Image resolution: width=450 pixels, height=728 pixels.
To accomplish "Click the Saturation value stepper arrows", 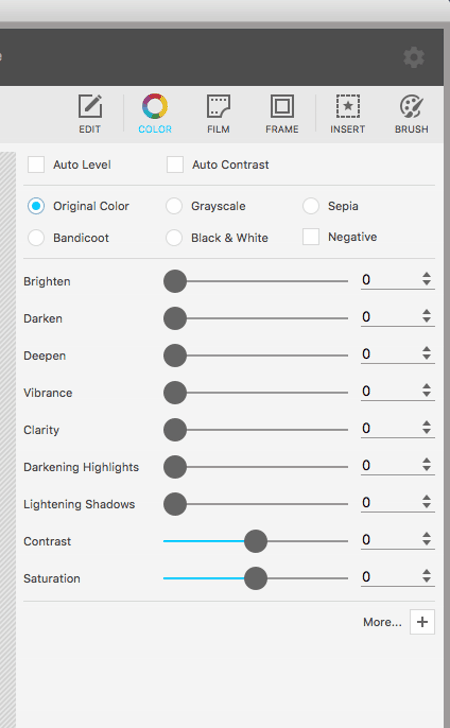I will [x=427, y=576].
